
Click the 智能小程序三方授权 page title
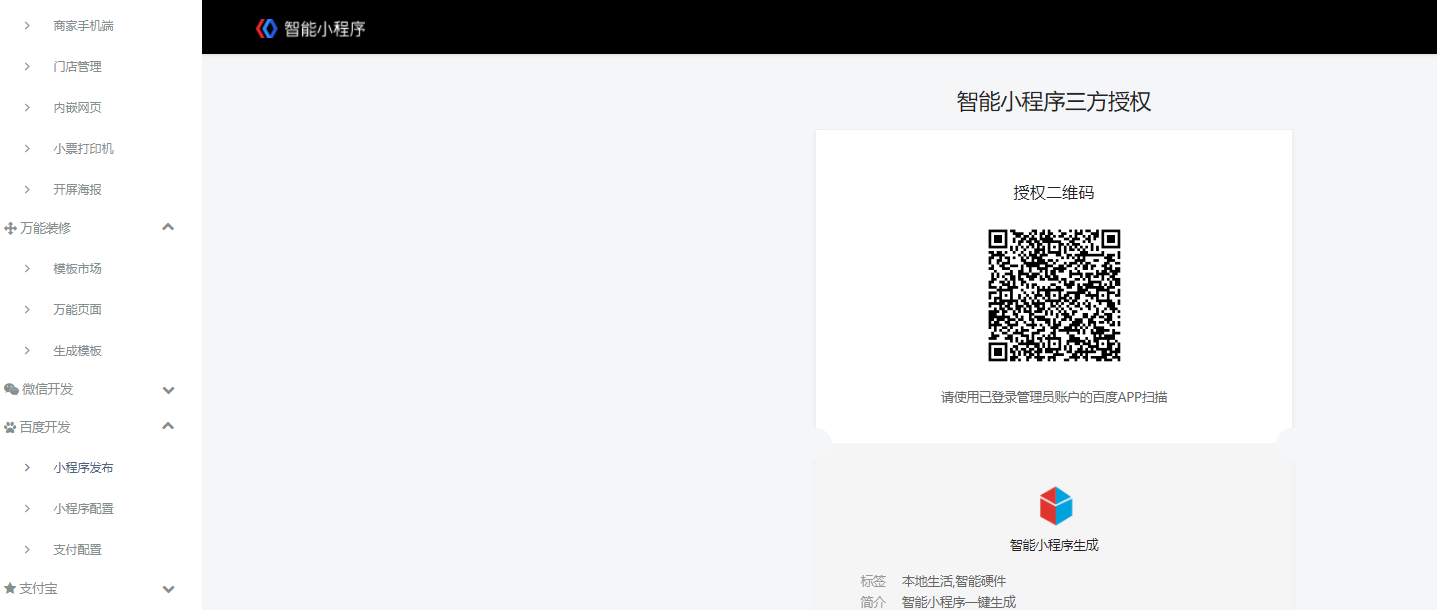[1054, 101]
